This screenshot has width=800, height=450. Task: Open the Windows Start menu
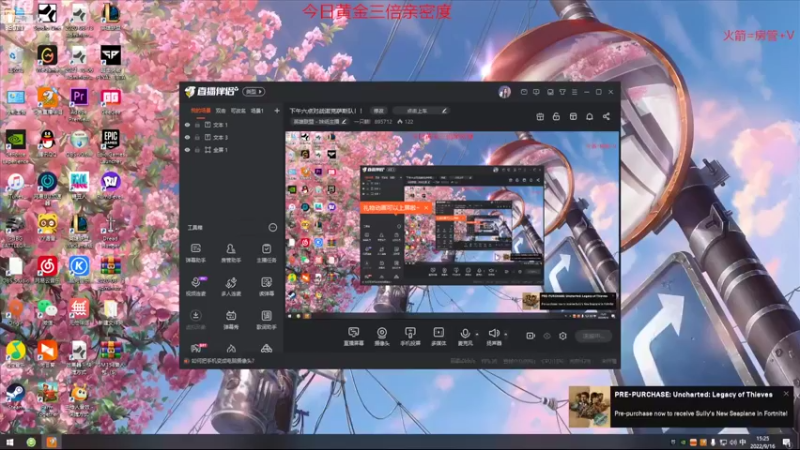click(x=9, y=442)
